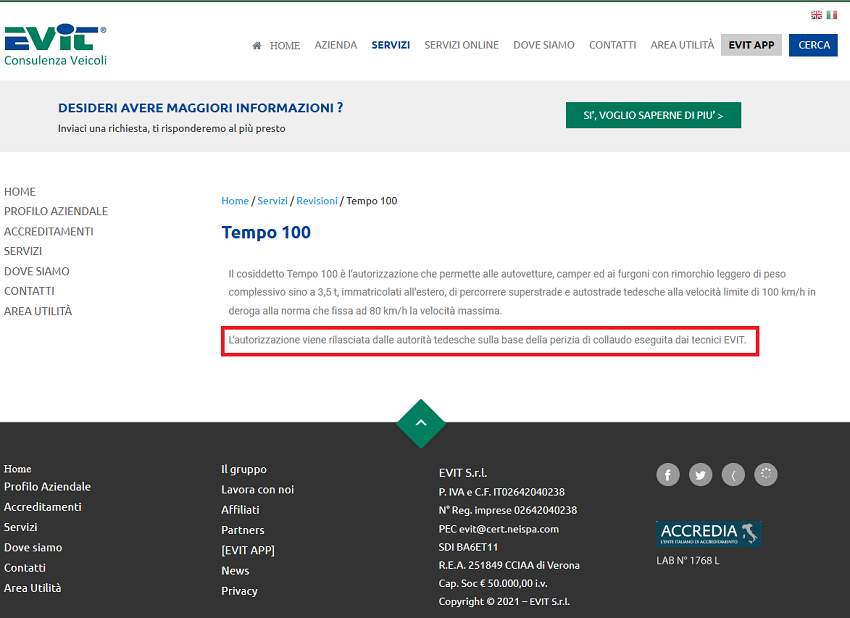Click the Copyright © 2021 – EVIT S.r.l. line
The image size is (850, 618).
(504, 602)
